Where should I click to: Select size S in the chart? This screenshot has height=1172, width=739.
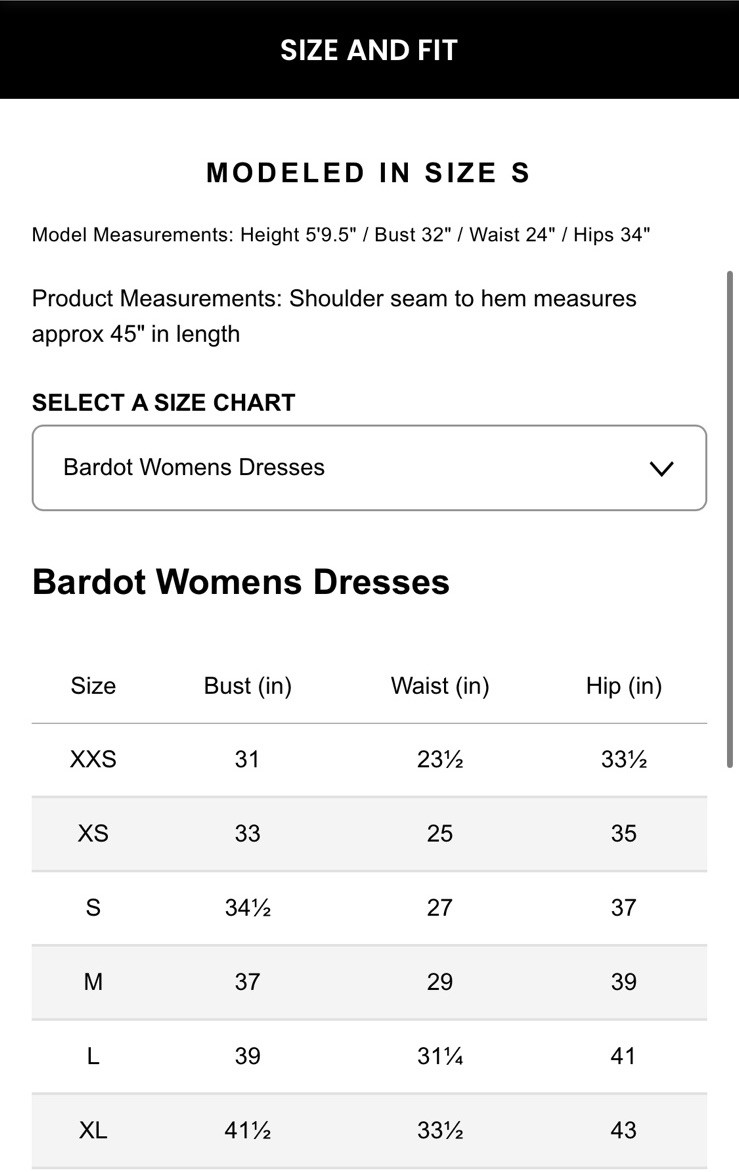coord(92,907)
